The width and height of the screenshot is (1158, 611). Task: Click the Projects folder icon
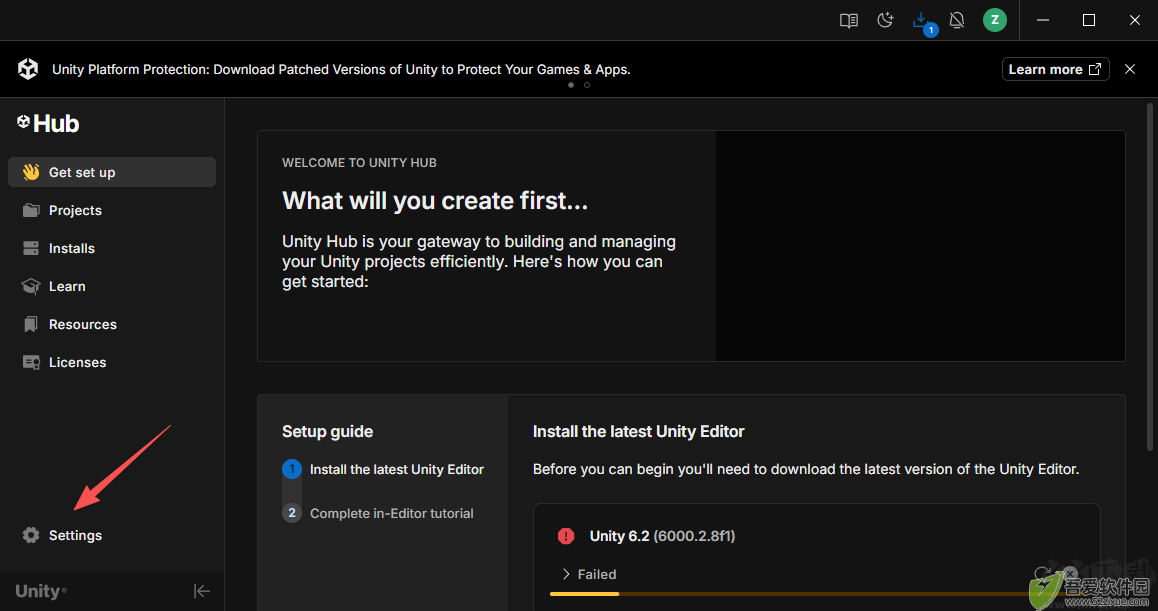coord(30,211)
